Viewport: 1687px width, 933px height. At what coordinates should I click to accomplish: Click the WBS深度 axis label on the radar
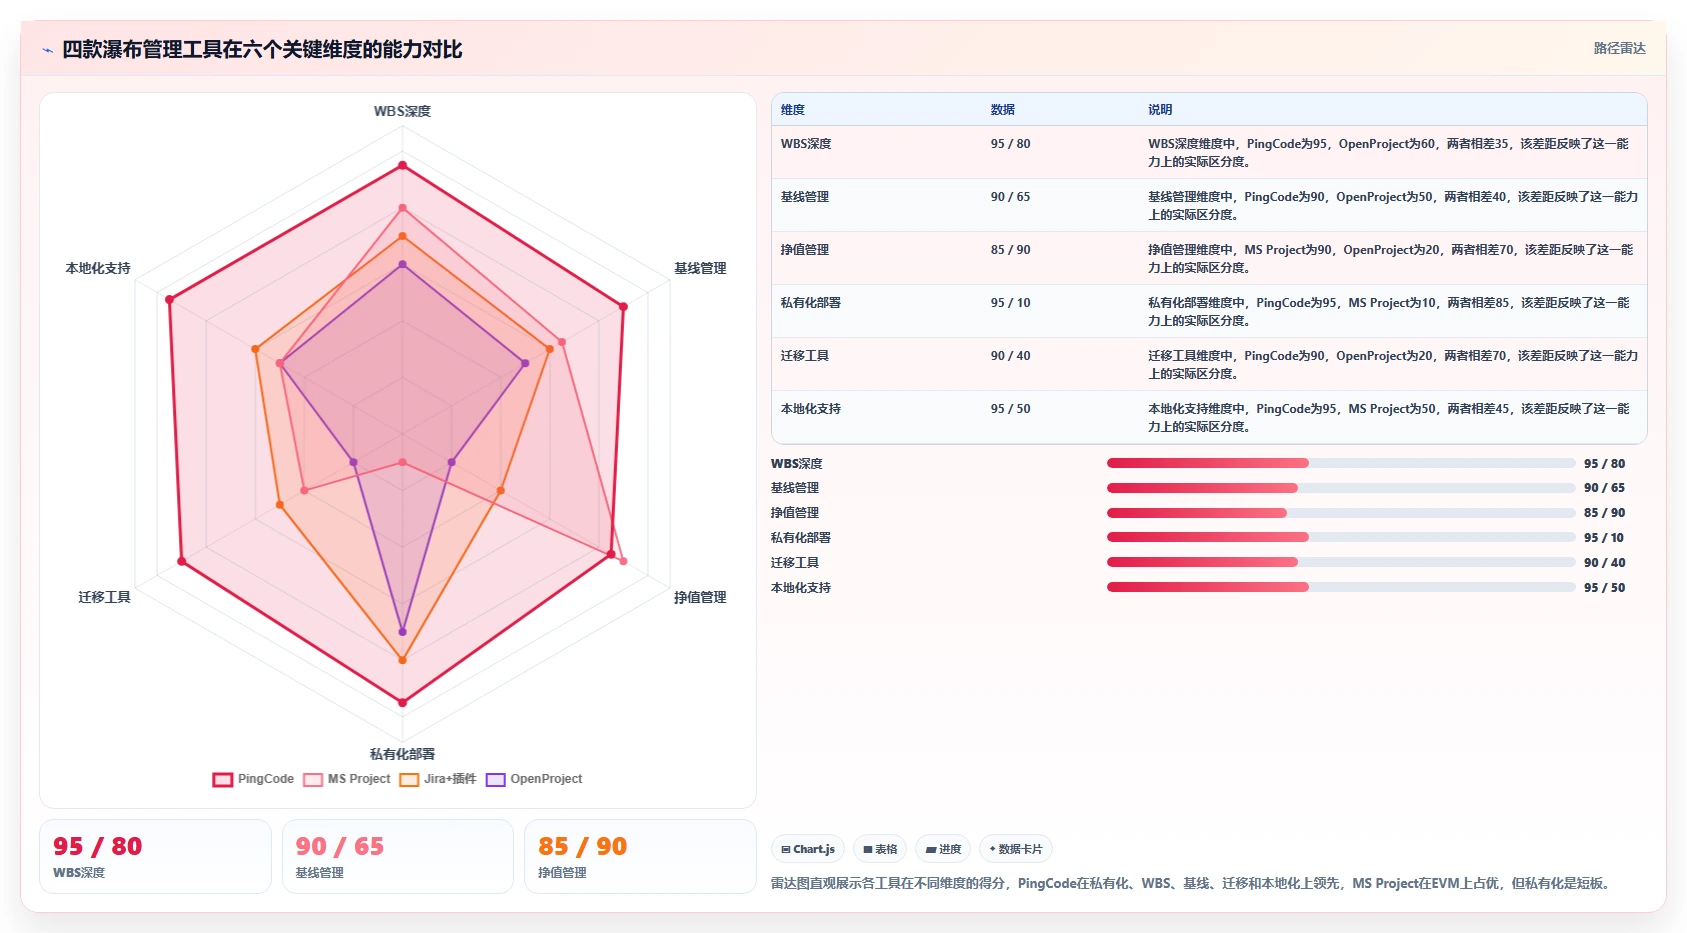point(402,111)
